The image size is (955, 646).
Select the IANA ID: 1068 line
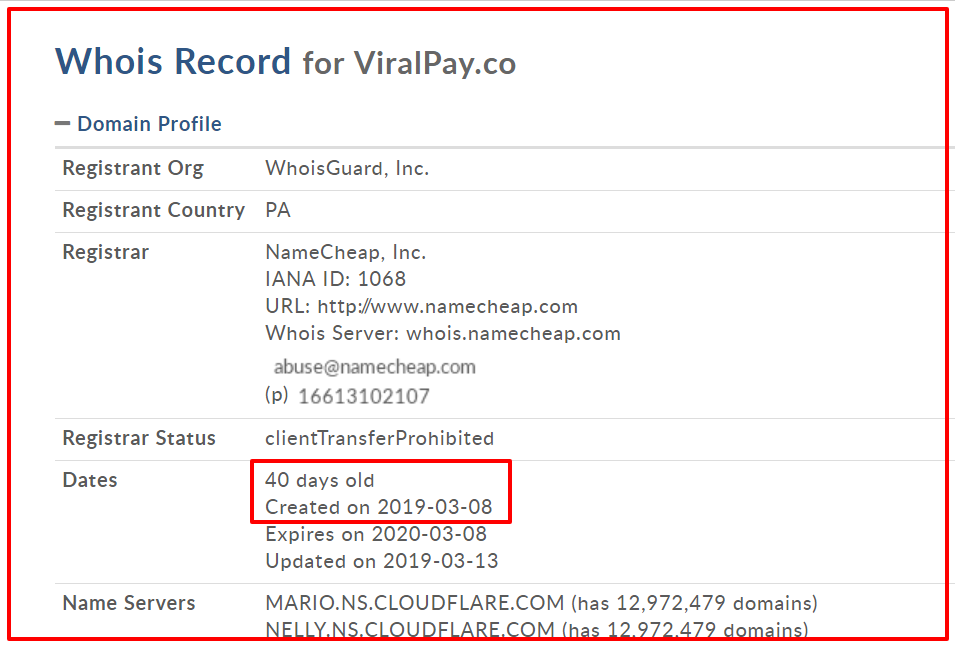click(336, 279)
